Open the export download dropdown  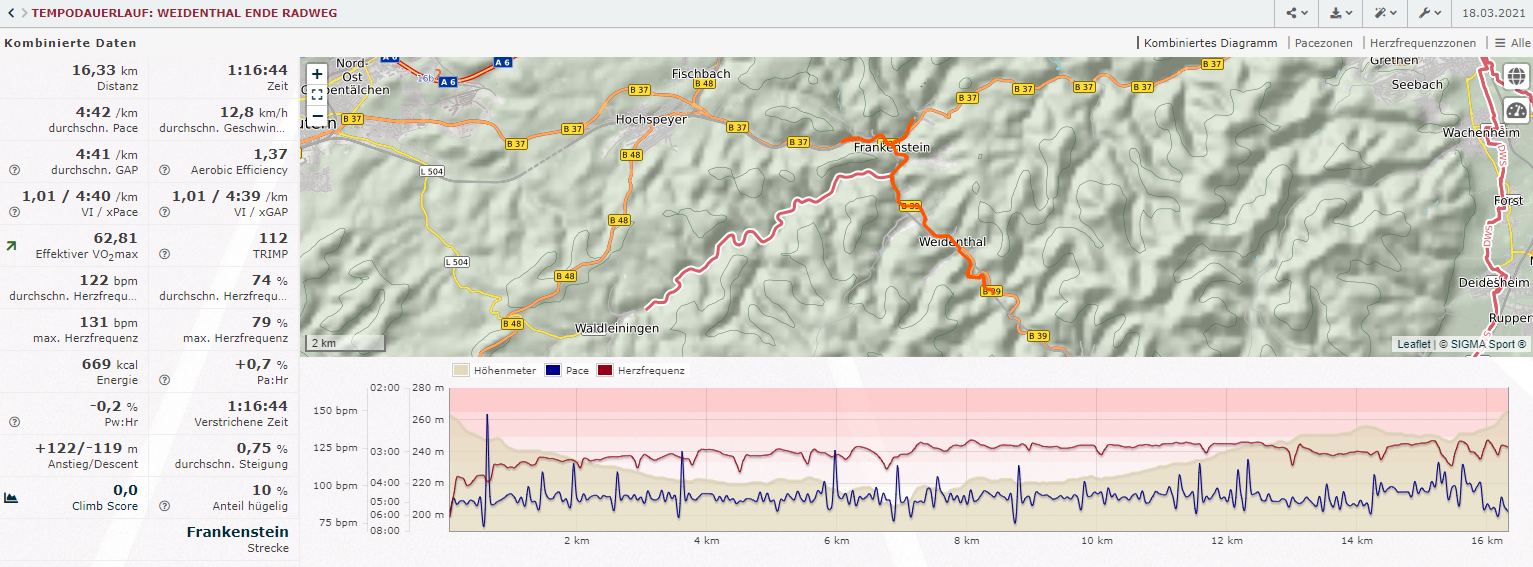tap(1341, 14)
